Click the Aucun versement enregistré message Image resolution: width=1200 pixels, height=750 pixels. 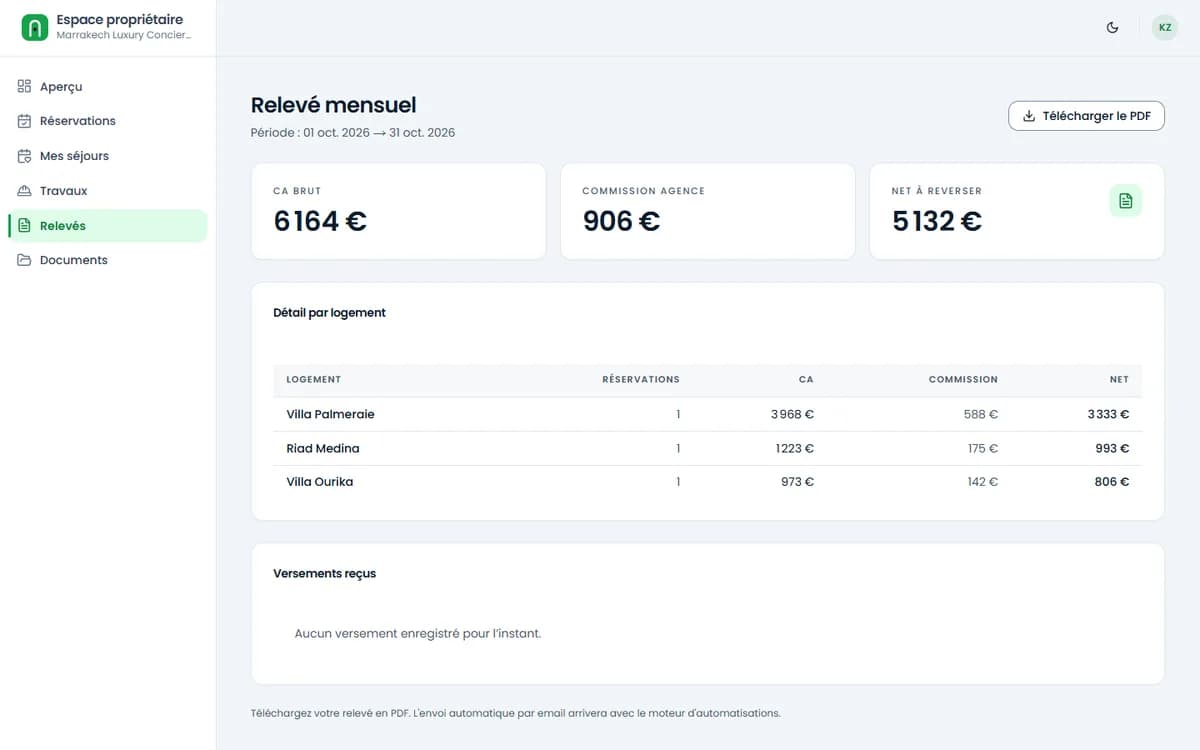click(x=417, y=633)
